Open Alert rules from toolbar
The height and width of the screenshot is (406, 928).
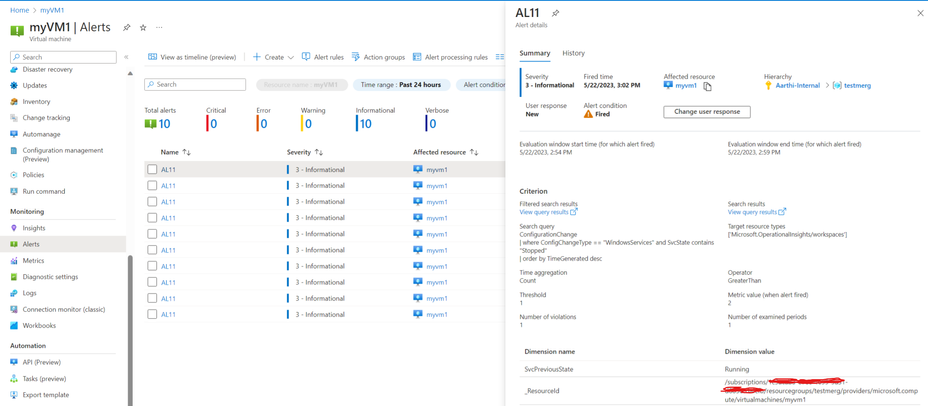[323, 57]
